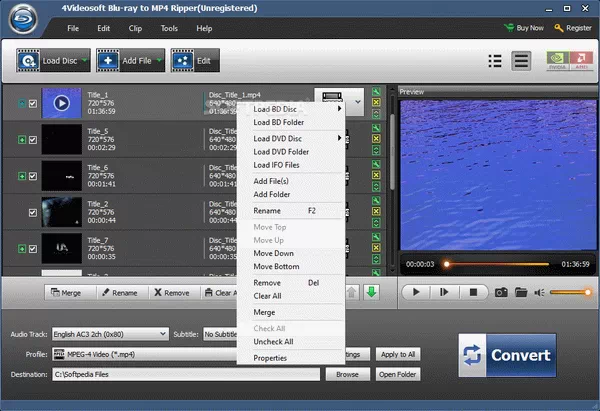
Task: Open Load Disc dropdown arrow
Action: (x=85, y=60)
